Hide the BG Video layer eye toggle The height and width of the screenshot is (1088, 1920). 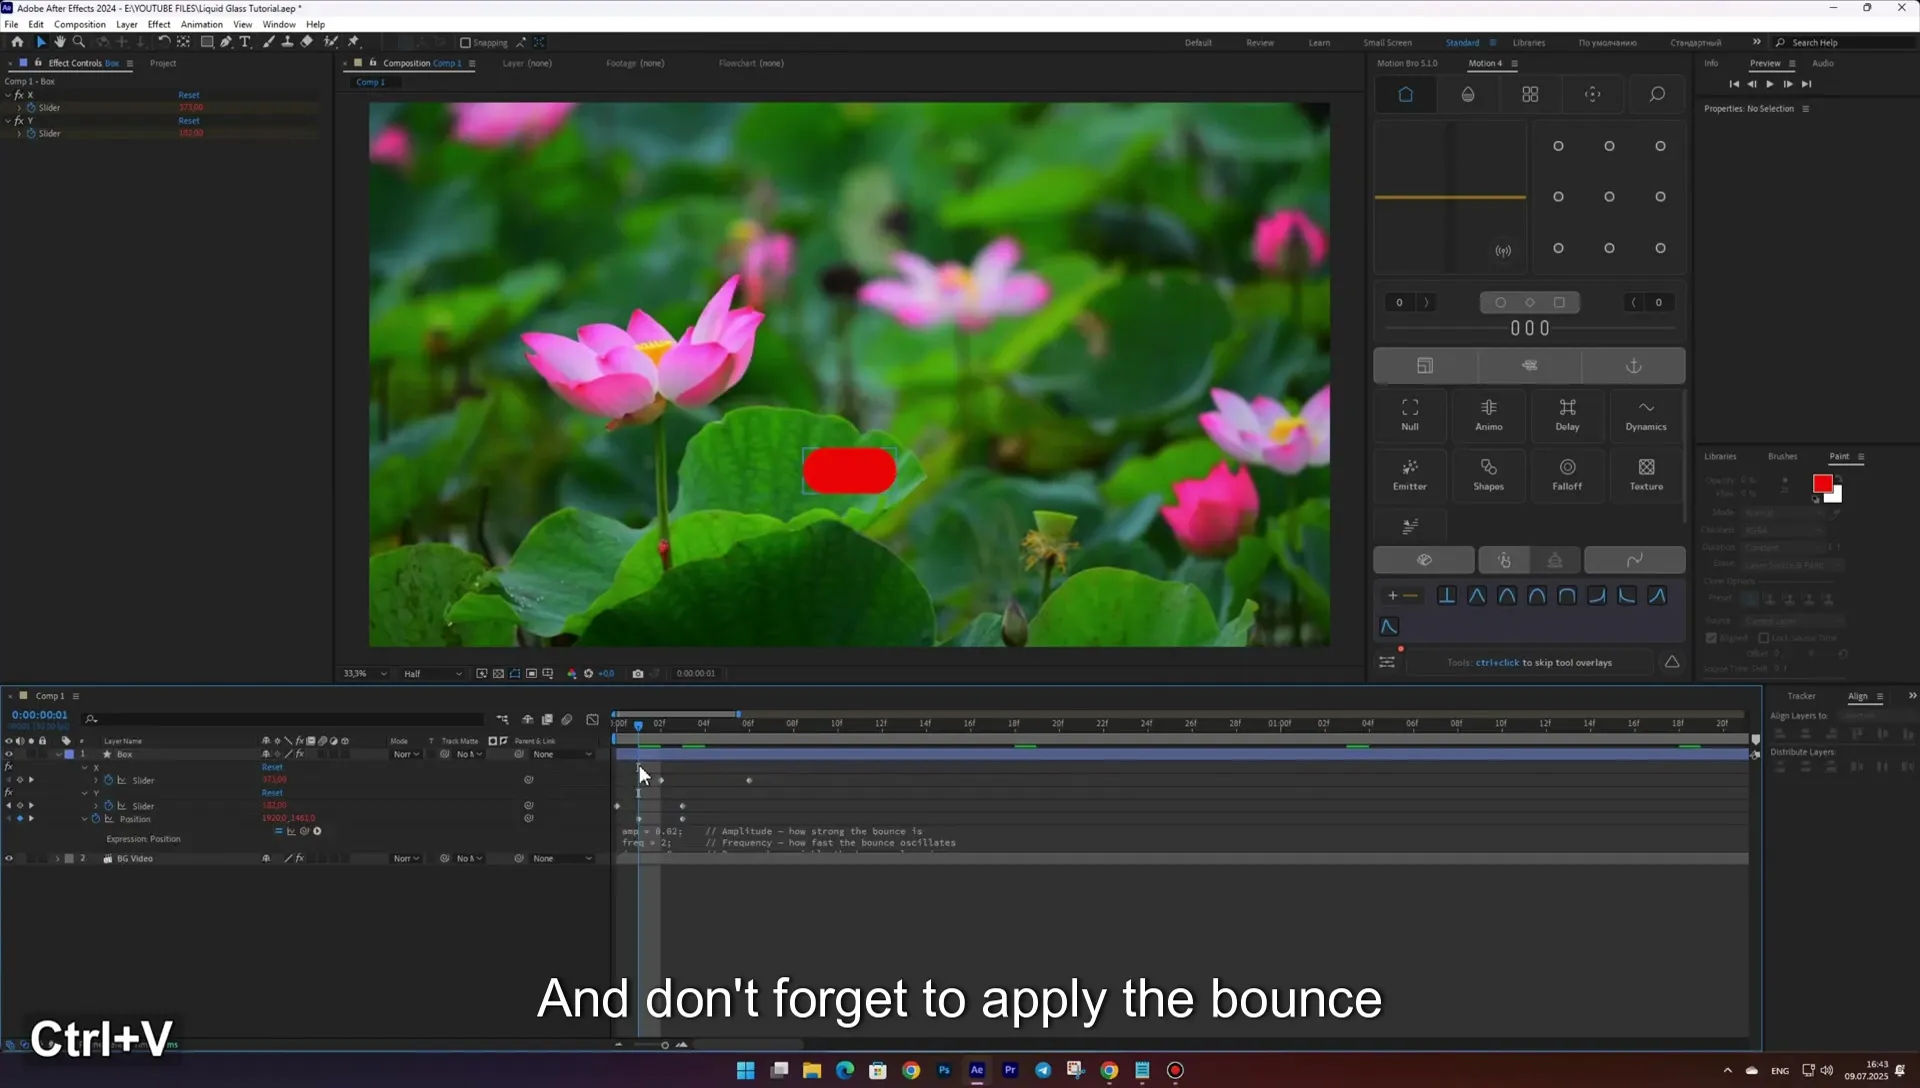pyautogui.click(x=9, y=859)
